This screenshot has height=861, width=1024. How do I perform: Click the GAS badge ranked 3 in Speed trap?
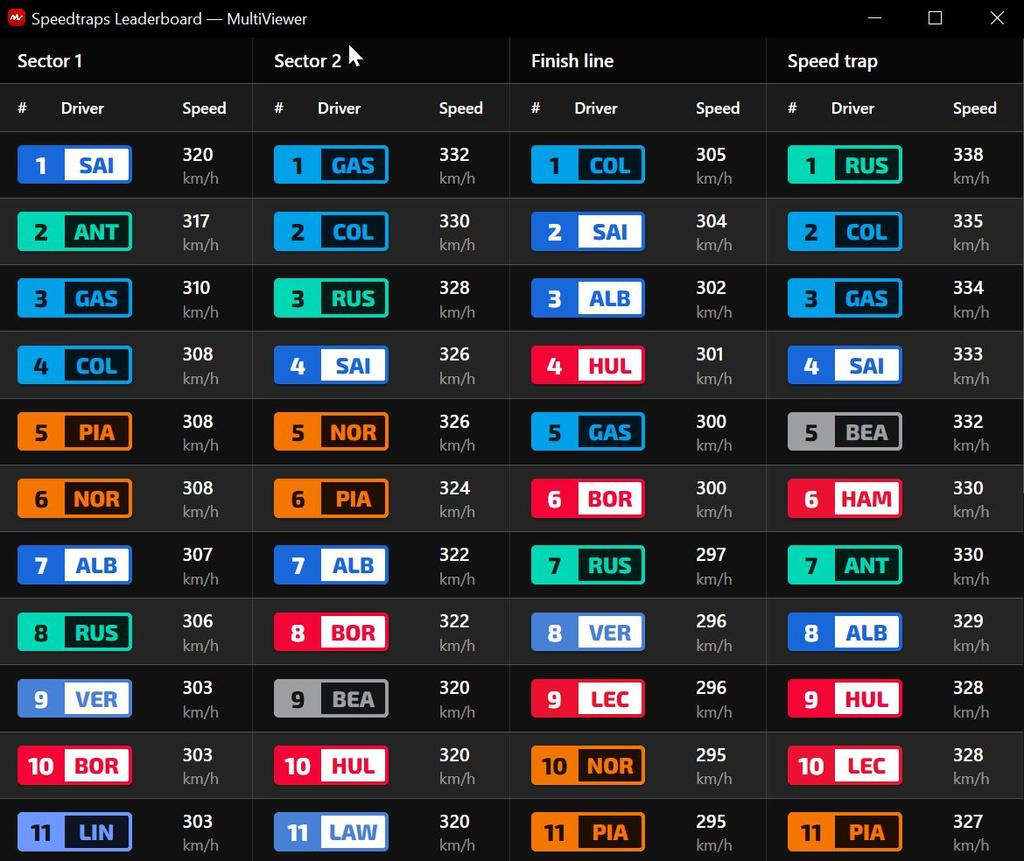(844, 298)
